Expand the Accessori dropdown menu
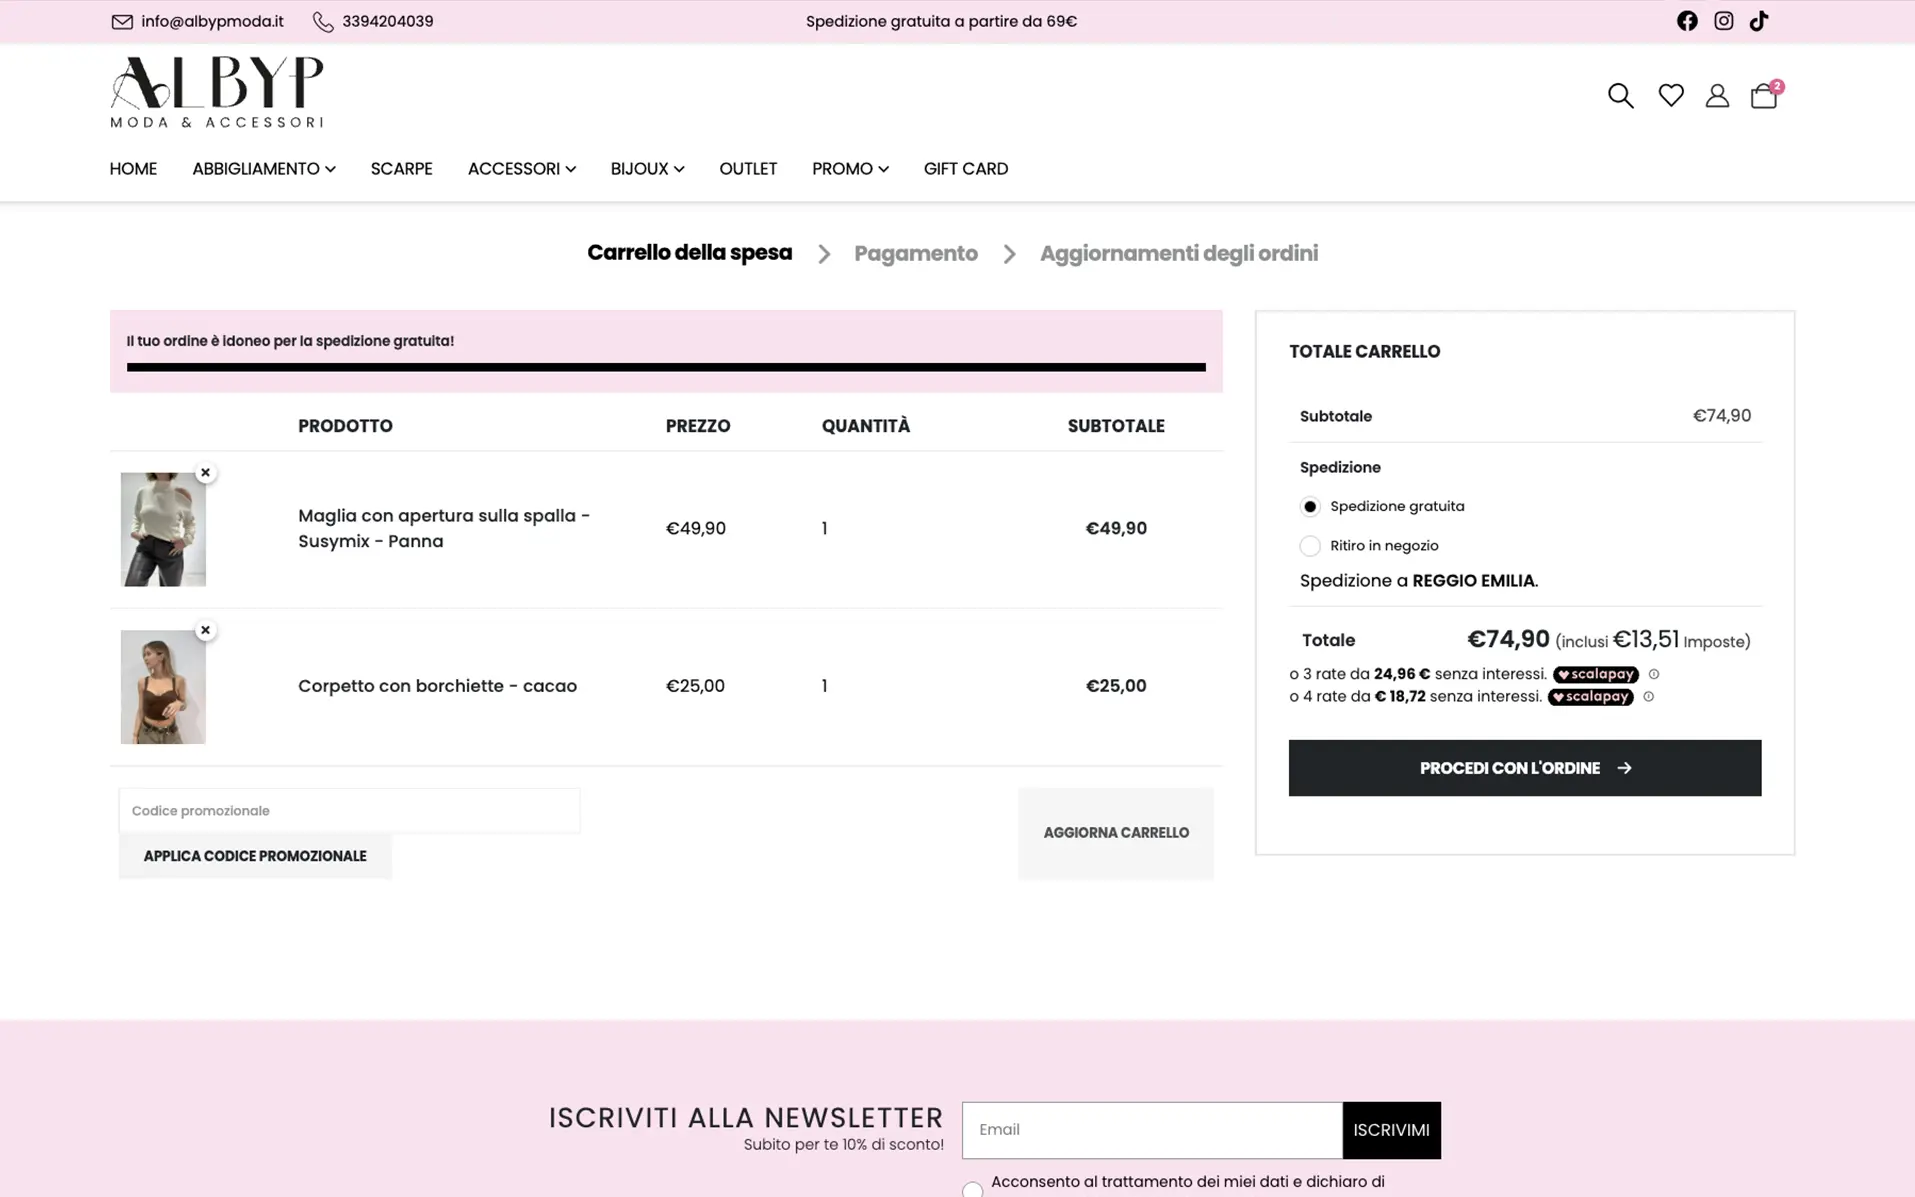The image size is (1915, 1197). point(521,169)
